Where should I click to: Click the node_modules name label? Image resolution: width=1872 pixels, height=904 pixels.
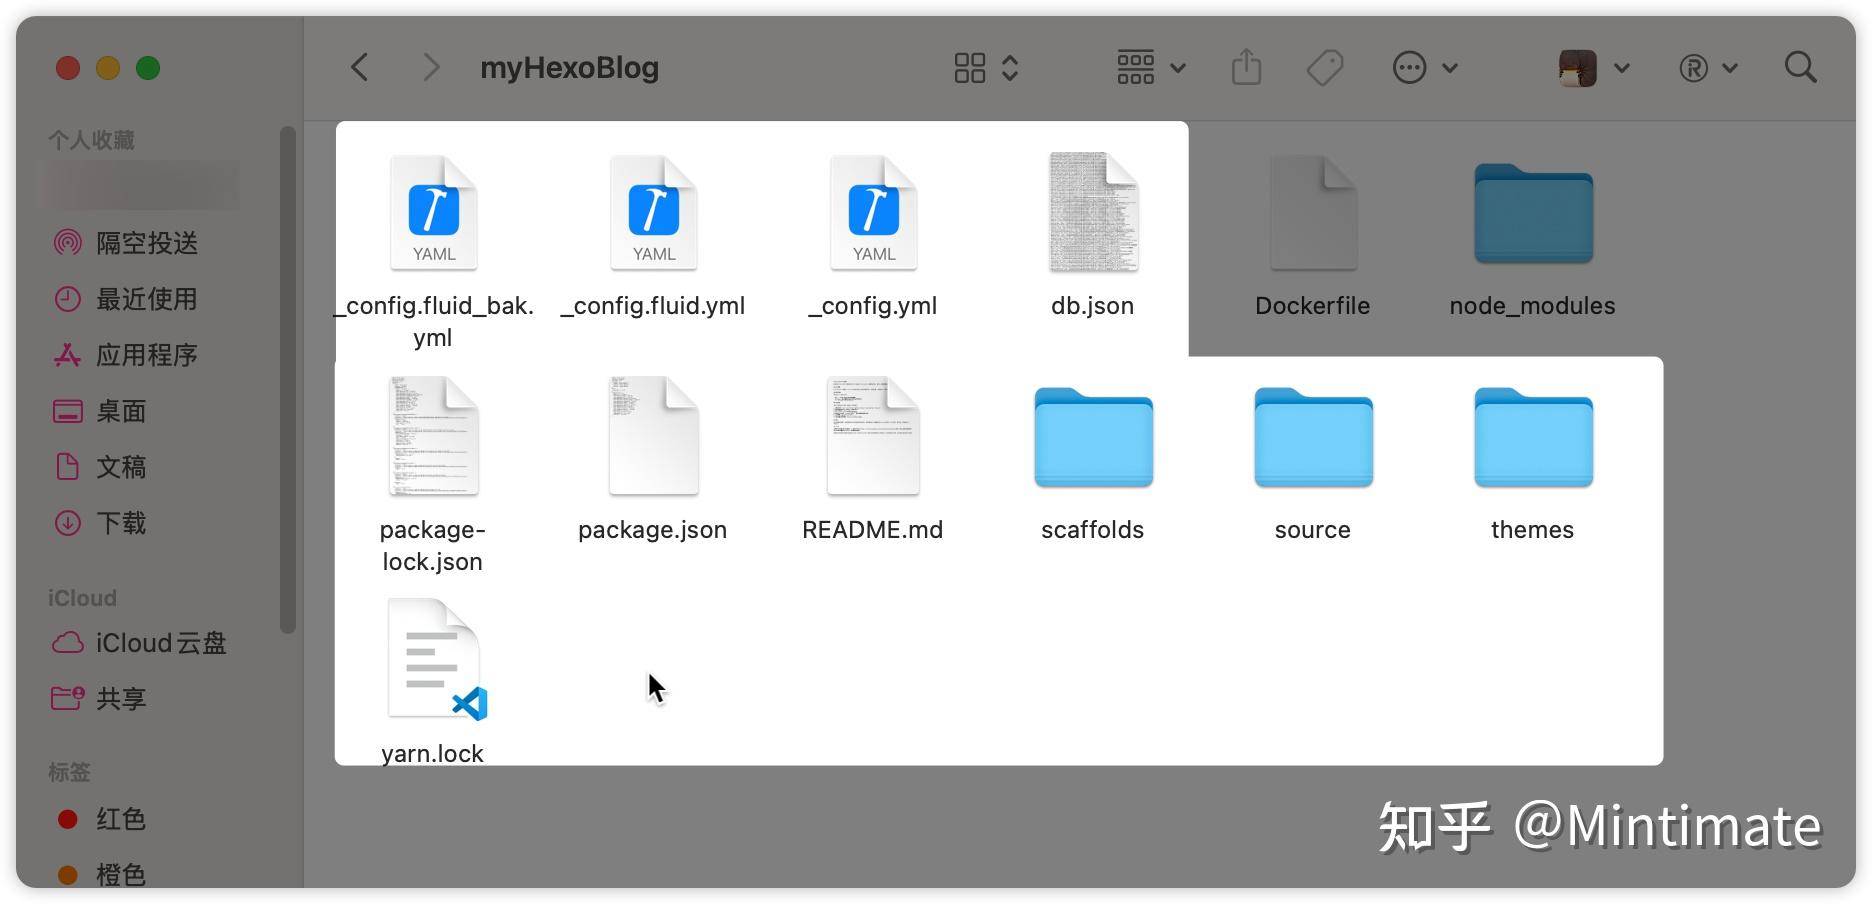click(x=1533, y=306)
